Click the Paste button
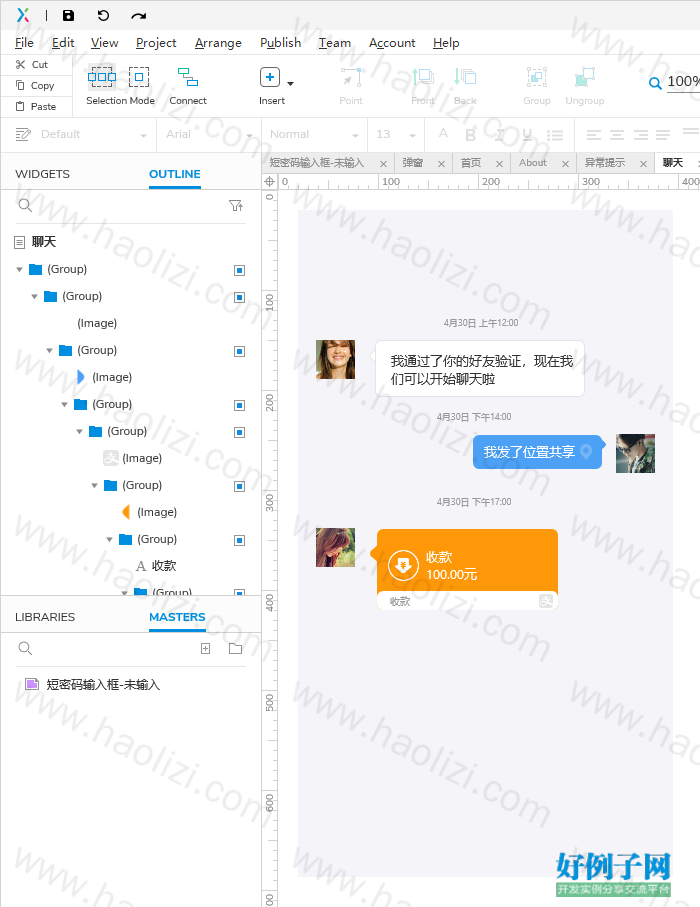The image size is (700, 907). (x=36, y=106)
